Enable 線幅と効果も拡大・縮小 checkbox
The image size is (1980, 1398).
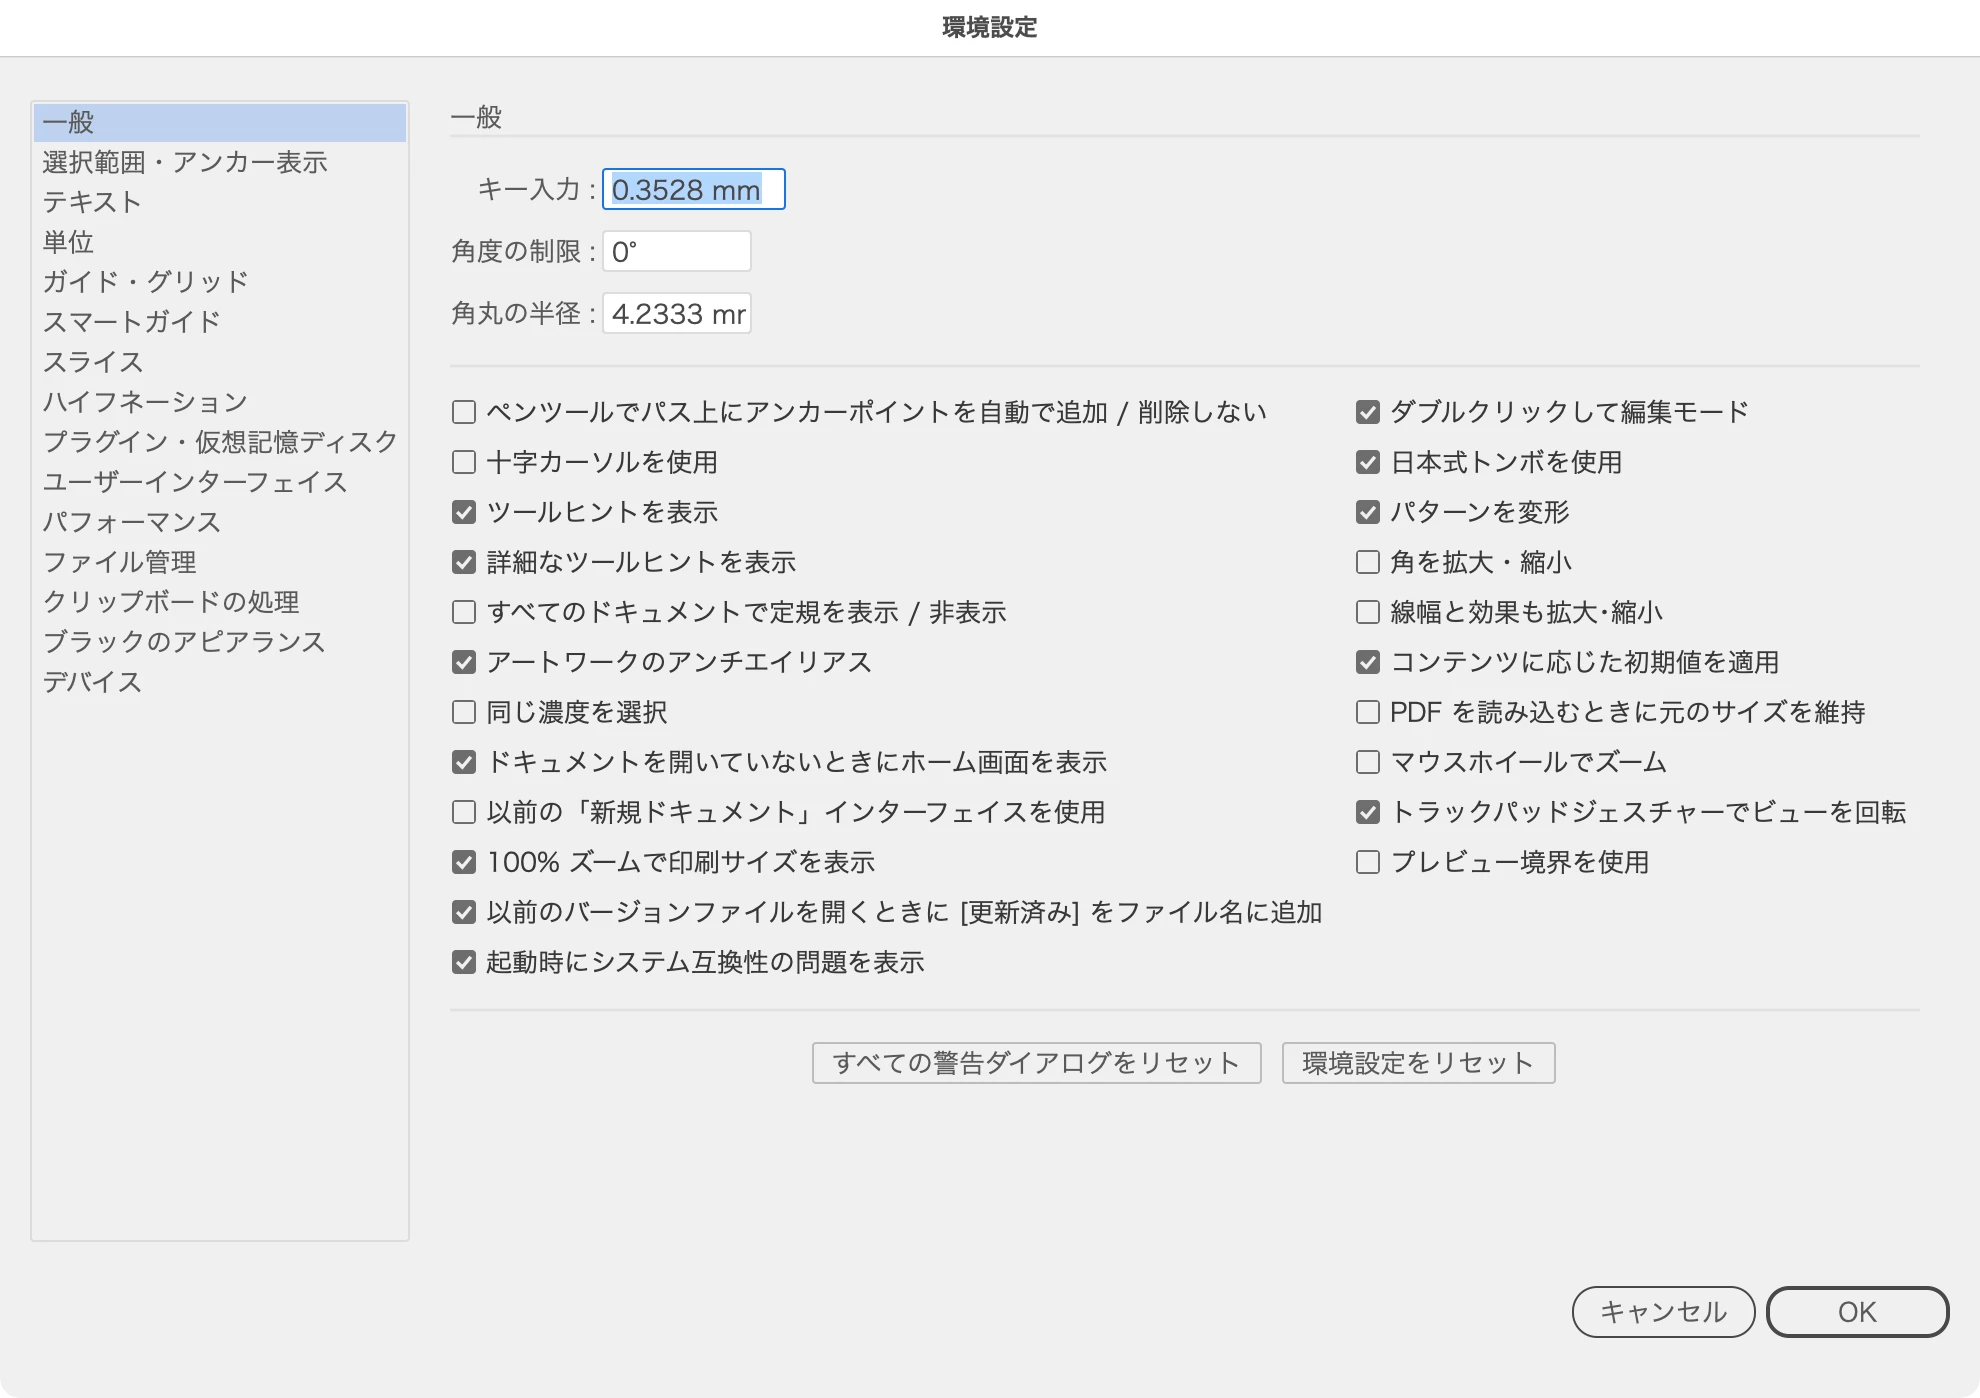pos(1368,612)
